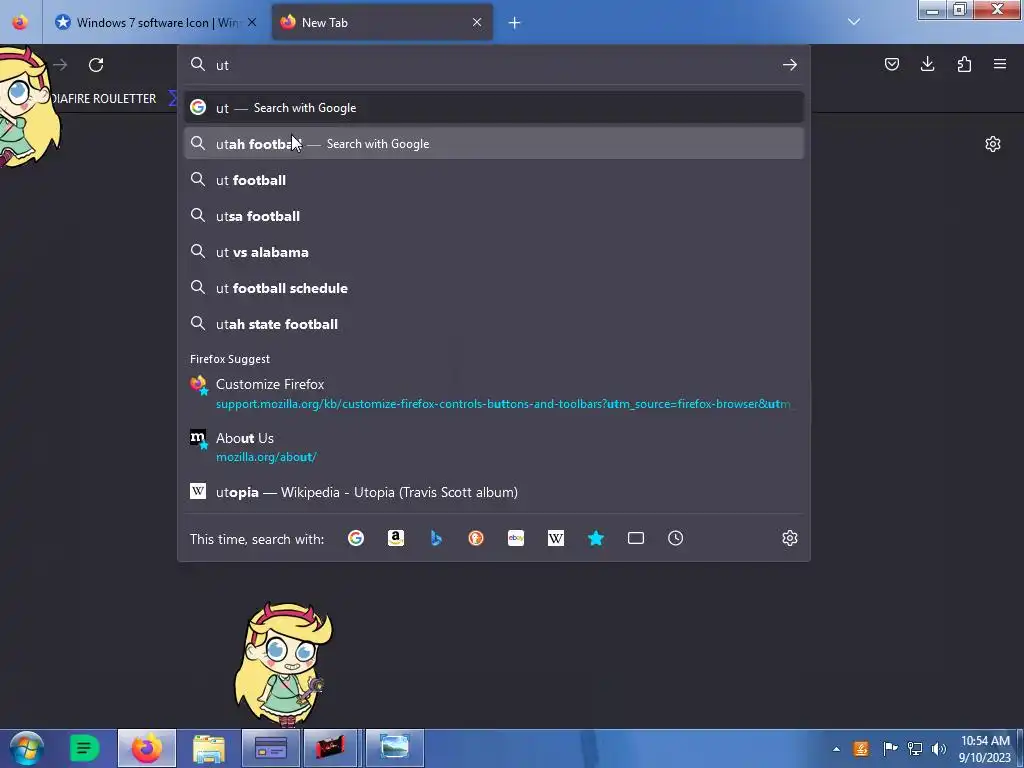Search this time with Amazon icon
Image resolution: width=1024 pixels, height=768 pixels.
pyautogui.click(x=396, y=538)
